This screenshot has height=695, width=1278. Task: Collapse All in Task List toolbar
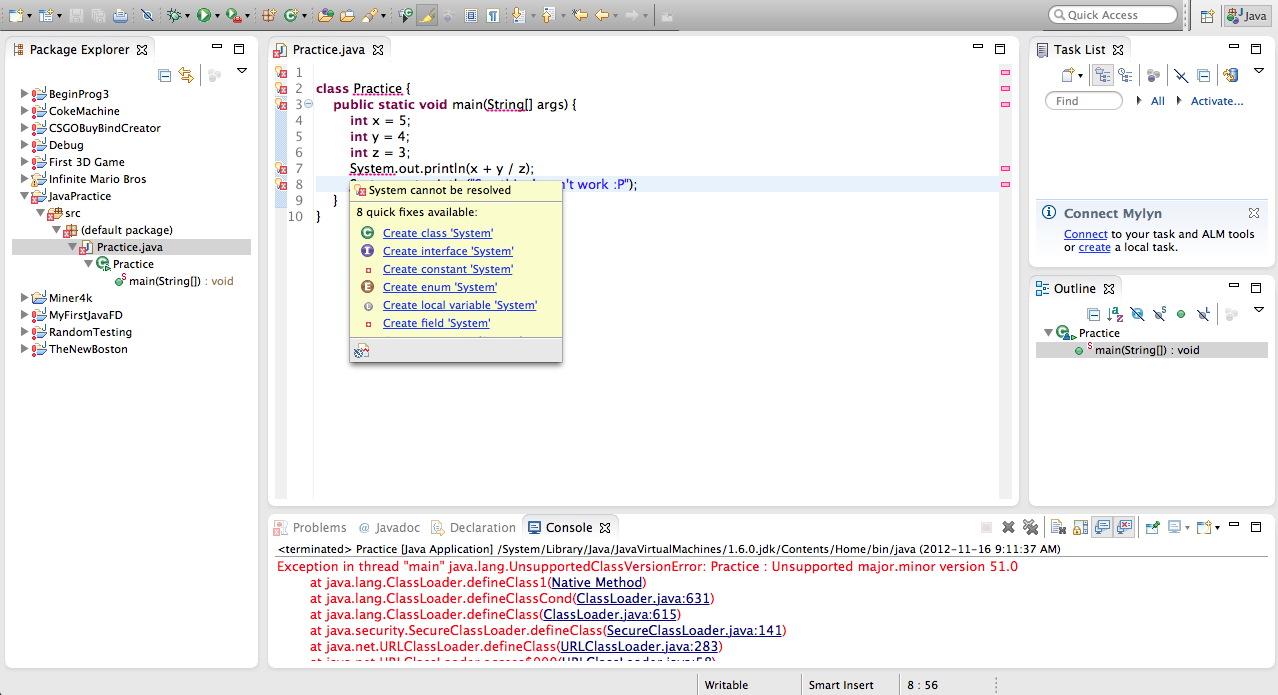click(1204, 75)
